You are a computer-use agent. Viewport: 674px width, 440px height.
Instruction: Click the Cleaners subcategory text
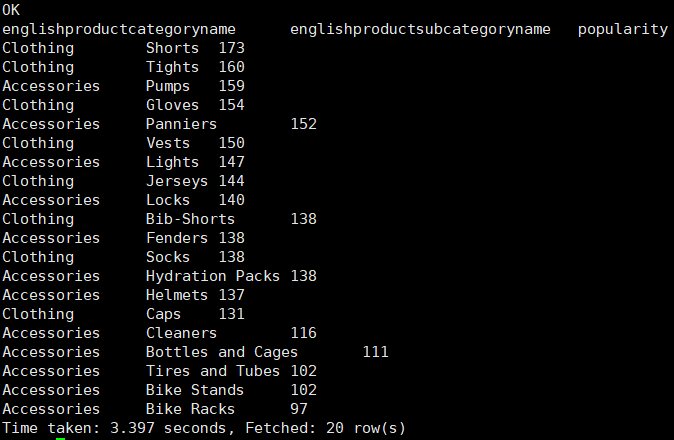point(181,333)
